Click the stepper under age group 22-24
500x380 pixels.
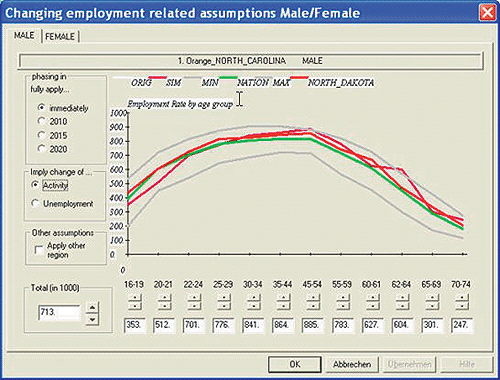click(x=194, y=302)
